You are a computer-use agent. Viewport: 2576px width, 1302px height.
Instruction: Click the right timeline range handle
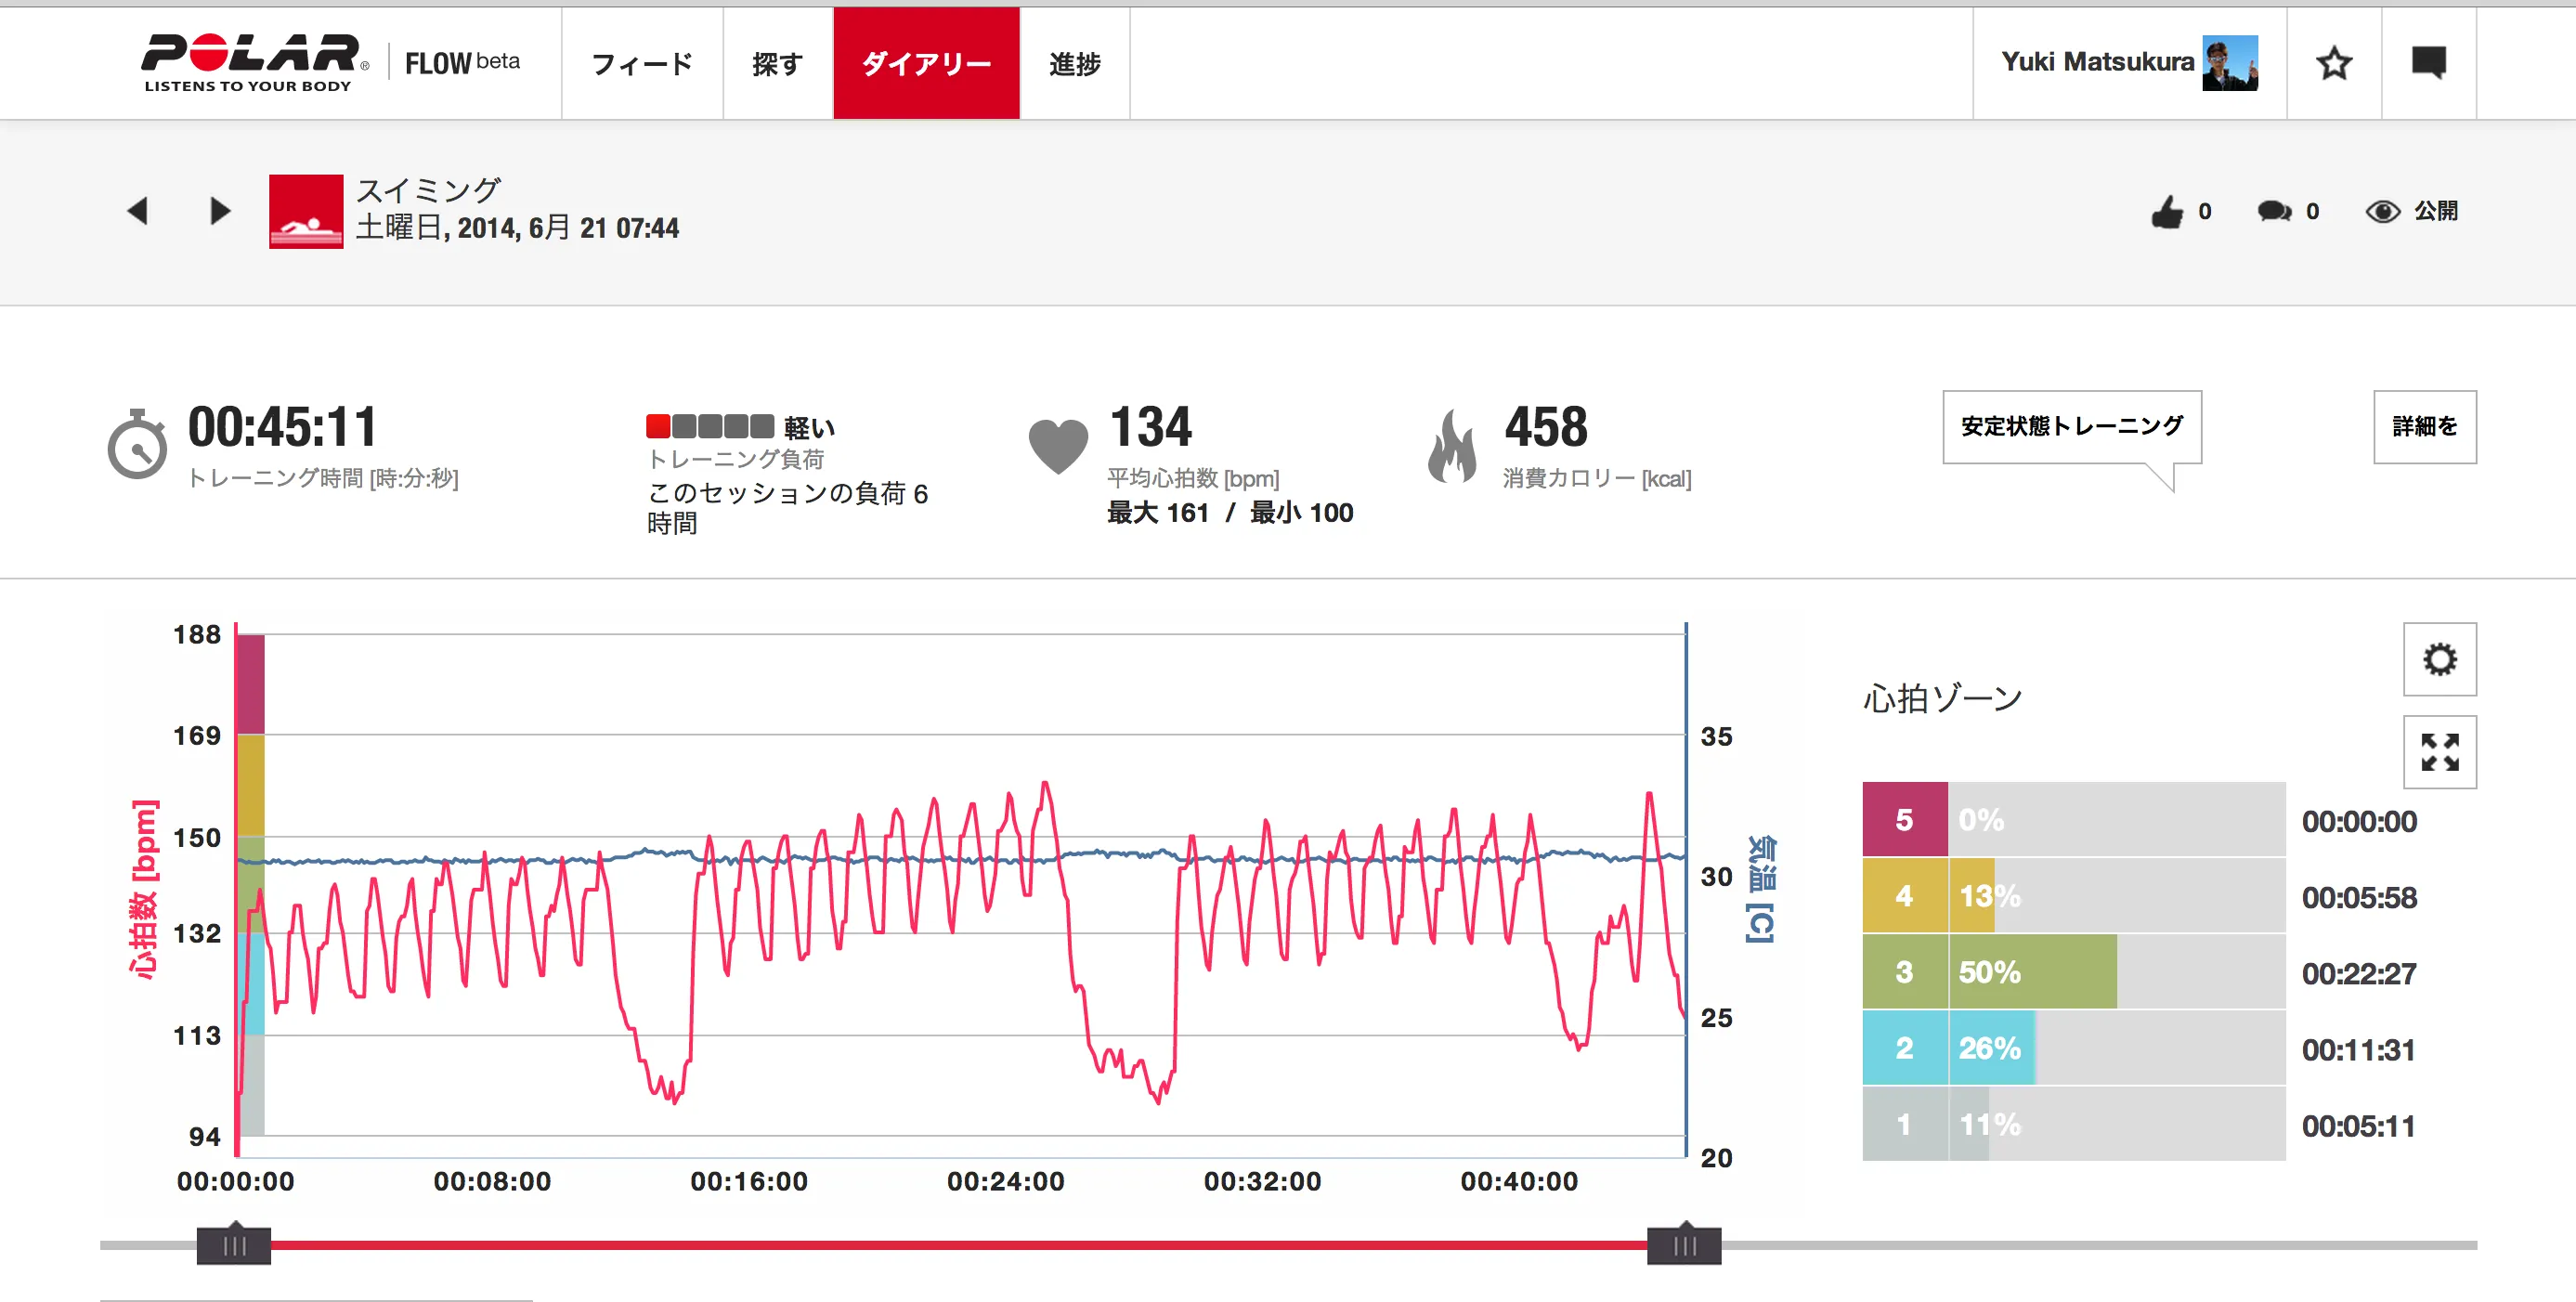click(1684, 1245)
